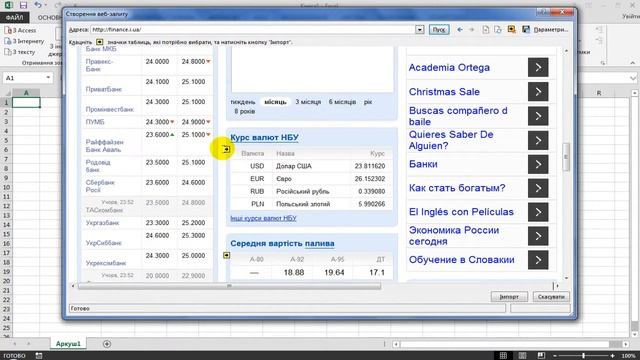The height and width of the screenshot is (360, 640).
Task: Open the ФАЙЛ tab in Excel
Action: point(15,18)
